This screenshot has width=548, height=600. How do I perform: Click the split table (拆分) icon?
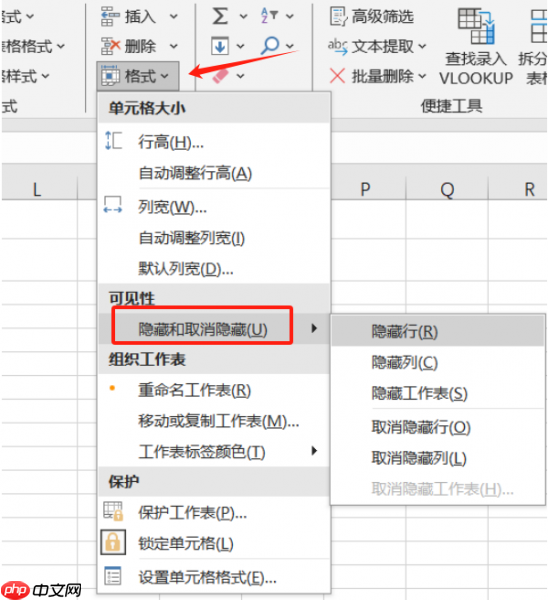[x=539, y=26]
